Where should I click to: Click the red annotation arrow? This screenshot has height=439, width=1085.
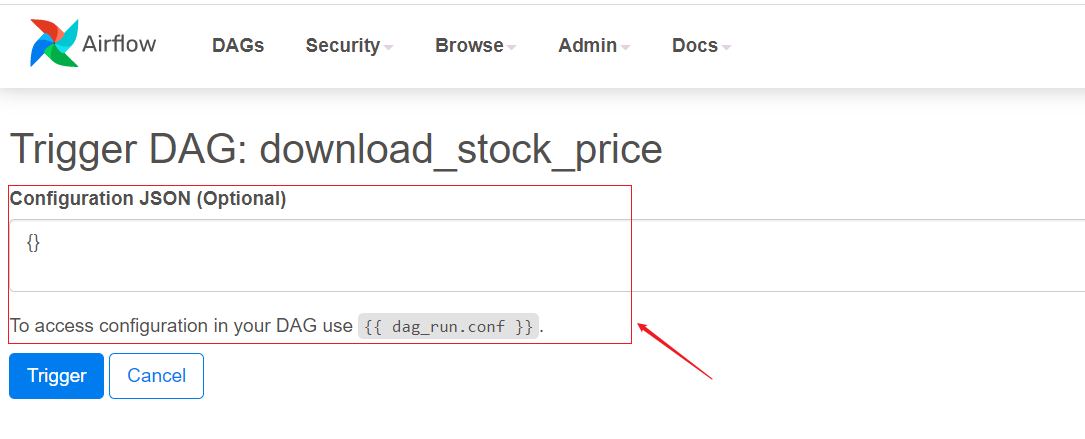point(674,350)
